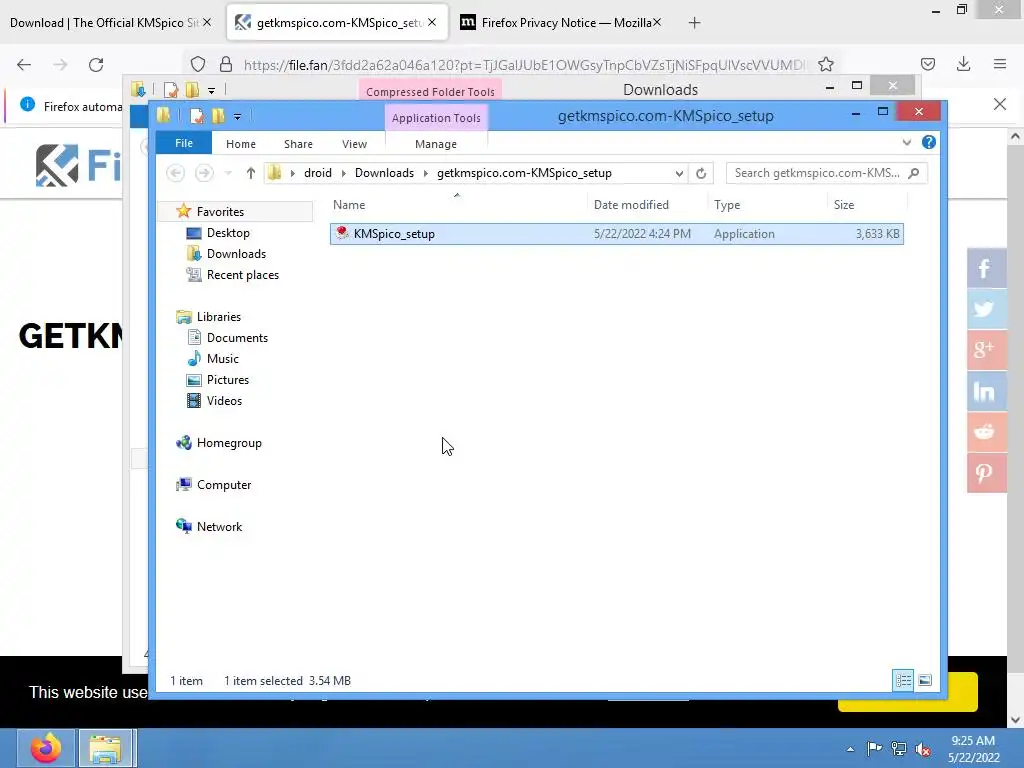
Task: Open Videos library
Action: [x=224, y=401]
